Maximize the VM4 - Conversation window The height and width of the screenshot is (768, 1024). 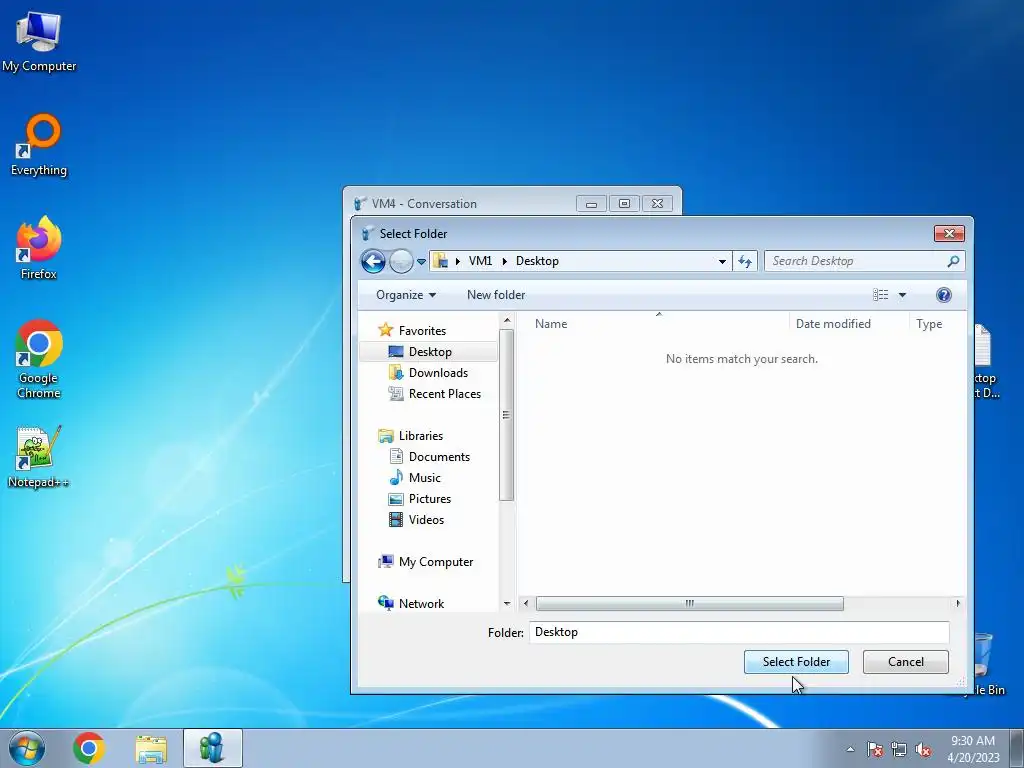click(624, 204)
